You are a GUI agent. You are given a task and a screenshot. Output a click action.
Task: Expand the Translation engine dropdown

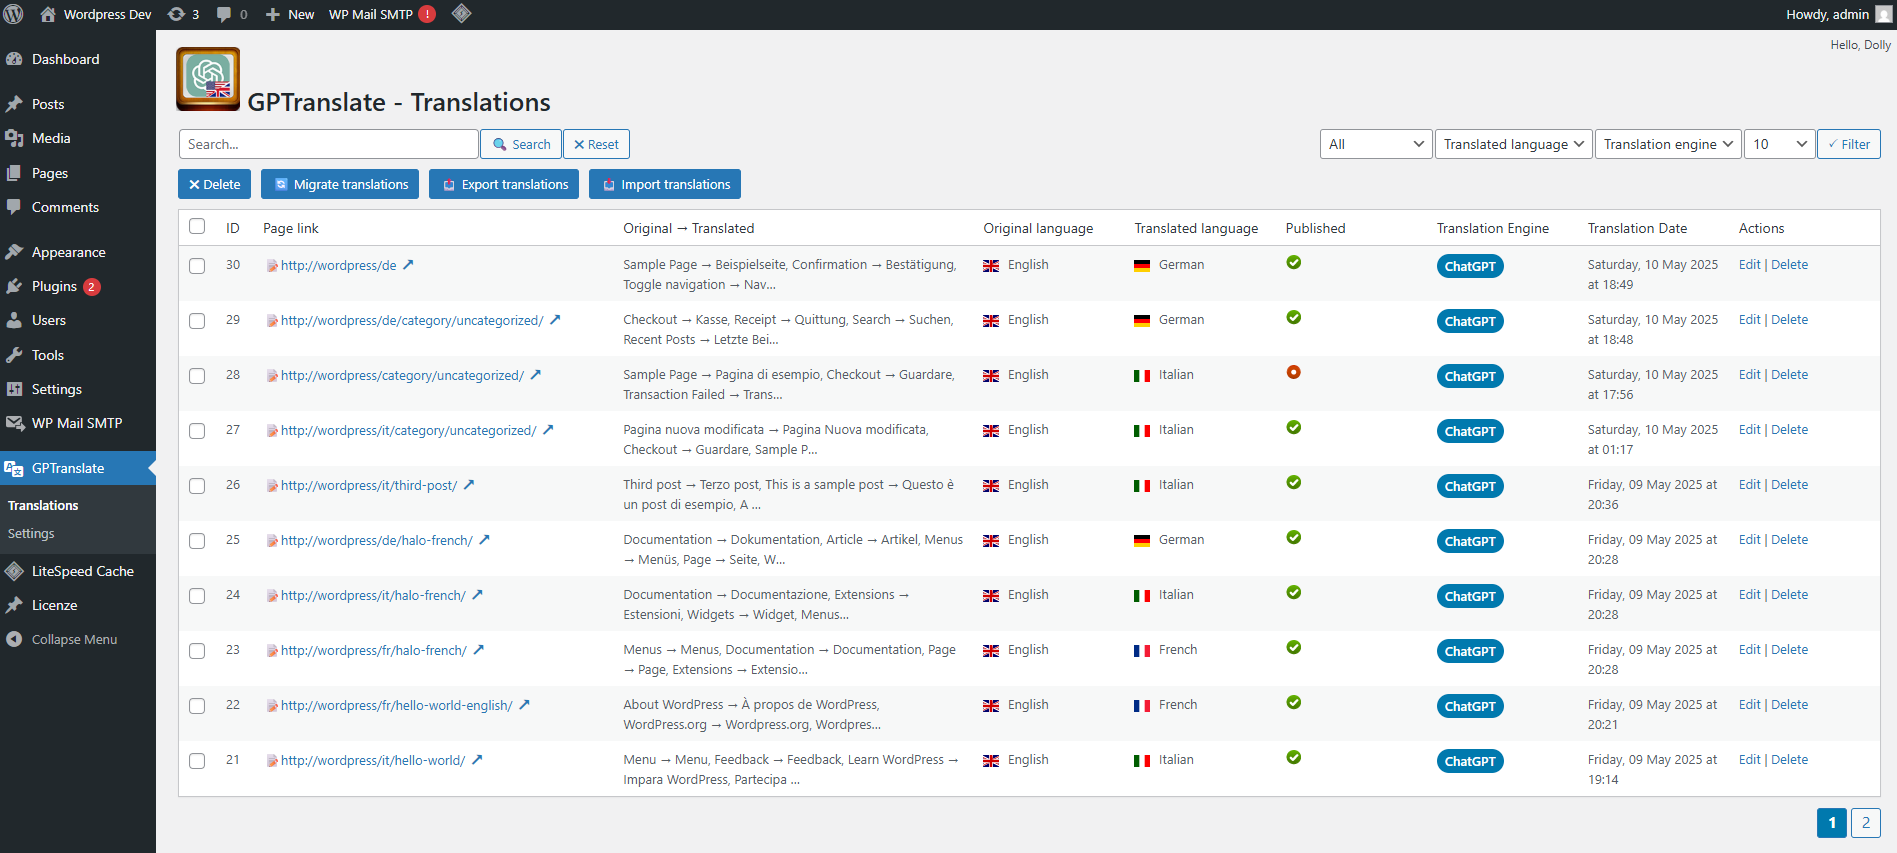1667,144
